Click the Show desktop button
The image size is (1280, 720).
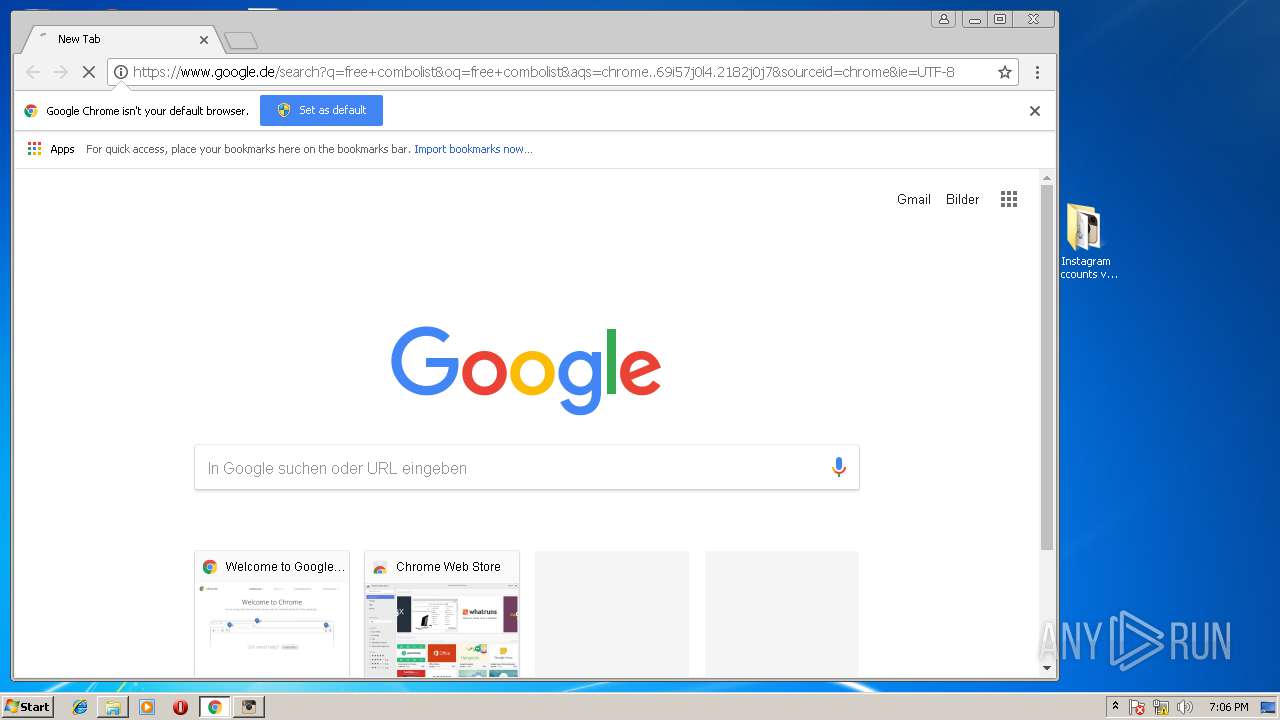pyautogui.click(x=1268, y=707)
